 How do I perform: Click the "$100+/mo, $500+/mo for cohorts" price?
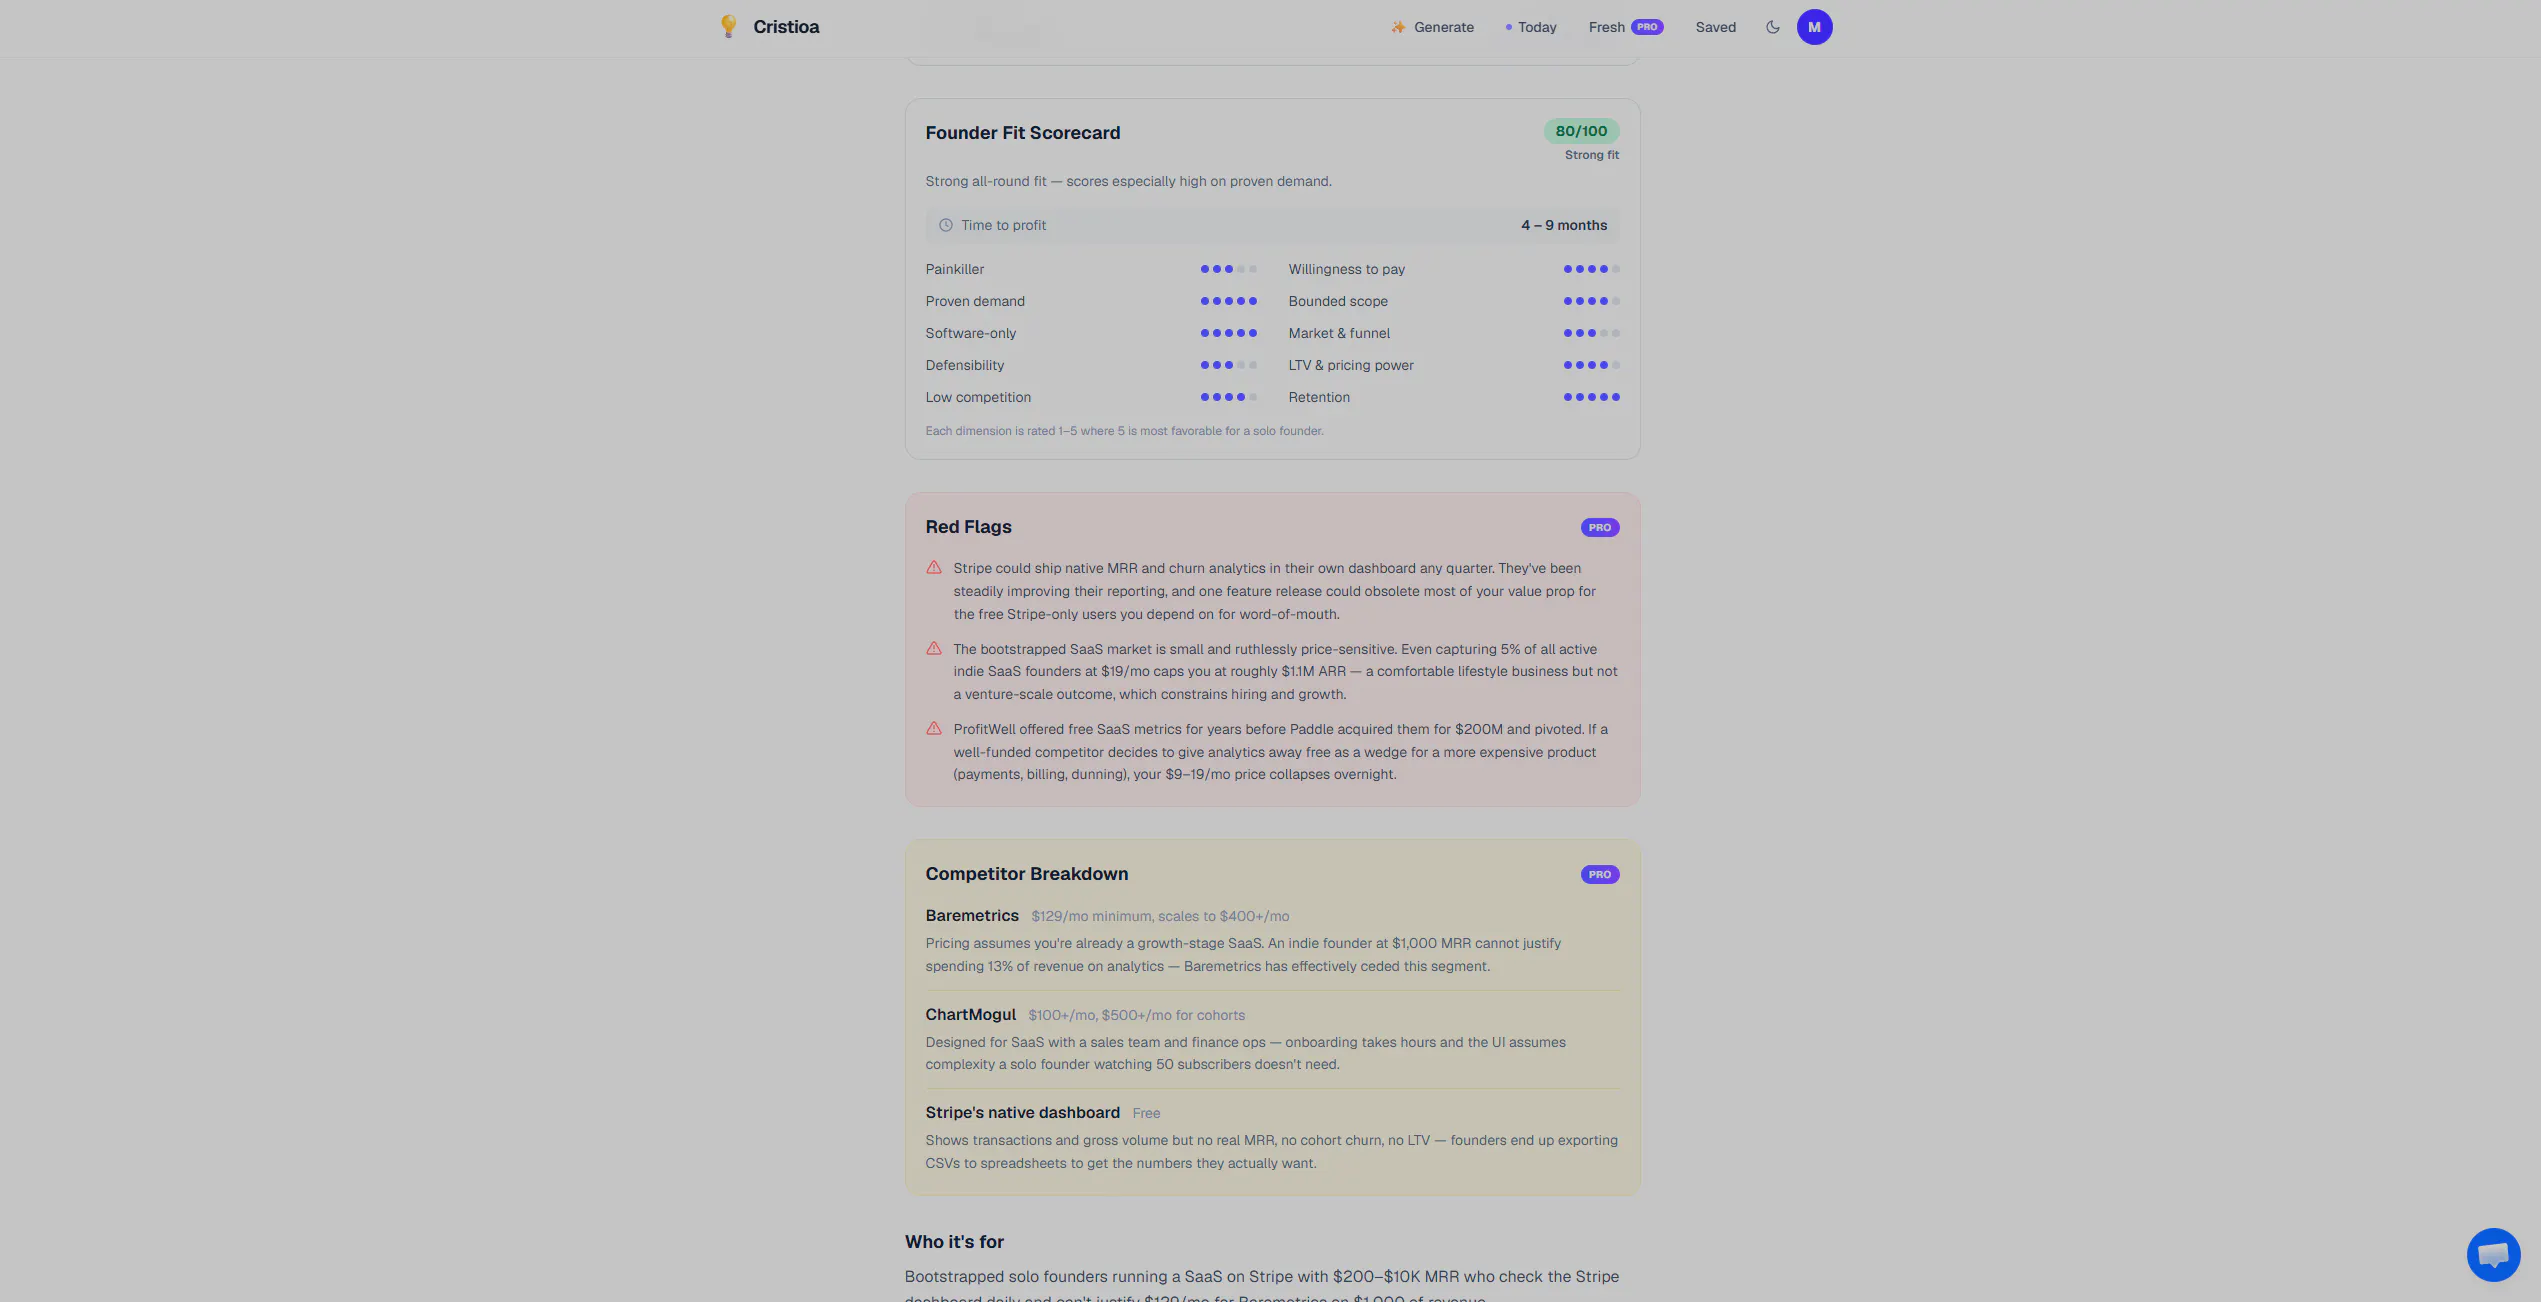(x=1137, y=1016)
